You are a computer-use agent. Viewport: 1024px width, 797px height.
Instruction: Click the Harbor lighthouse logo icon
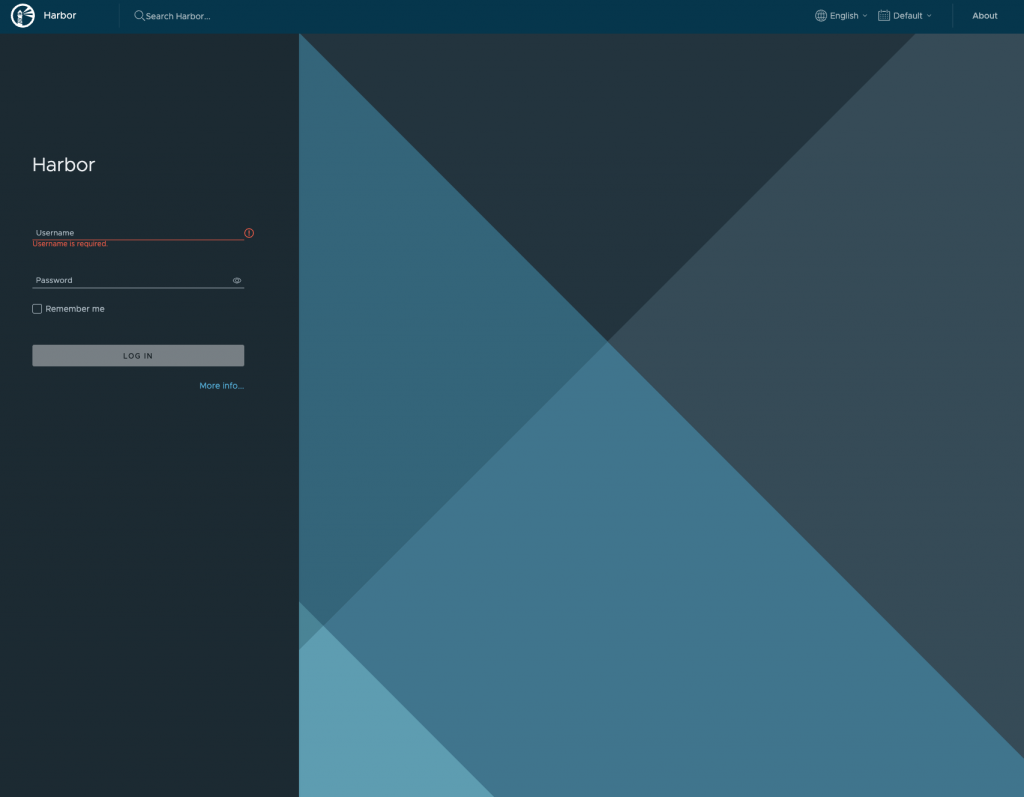23,16
